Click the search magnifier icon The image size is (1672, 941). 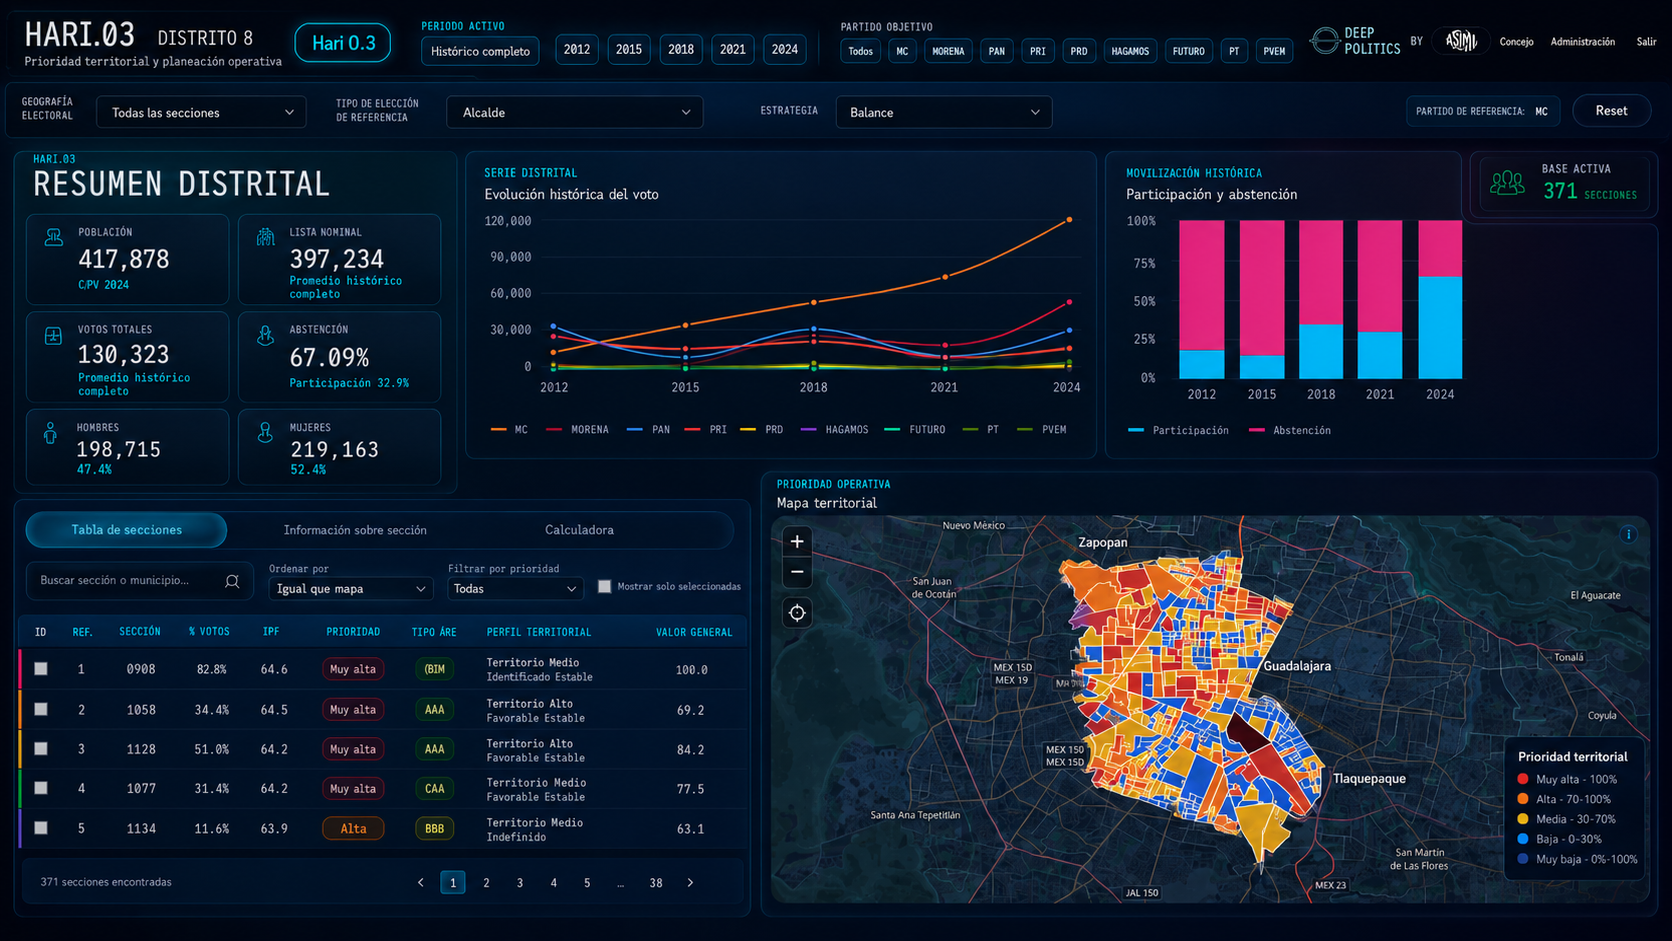pyautogui.click(x=232, y=581)
